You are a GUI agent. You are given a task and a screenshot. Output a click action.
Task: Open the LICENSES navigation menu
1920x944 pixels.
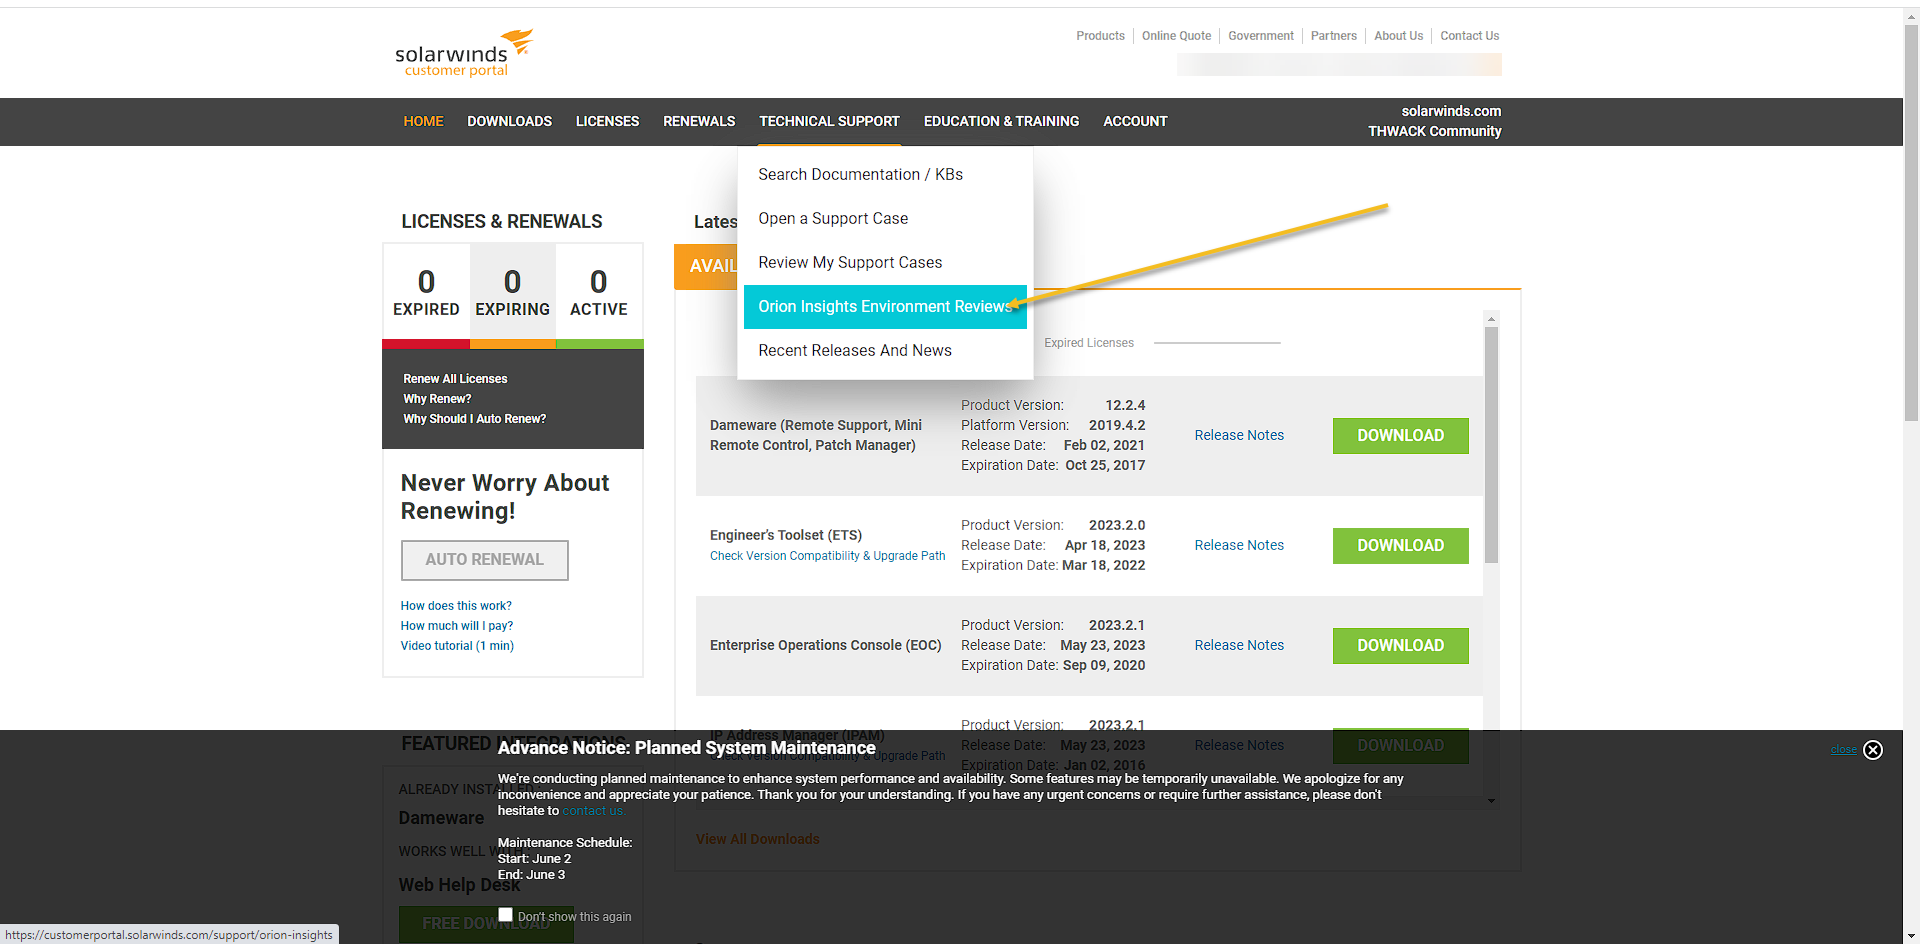coord(607,121)
